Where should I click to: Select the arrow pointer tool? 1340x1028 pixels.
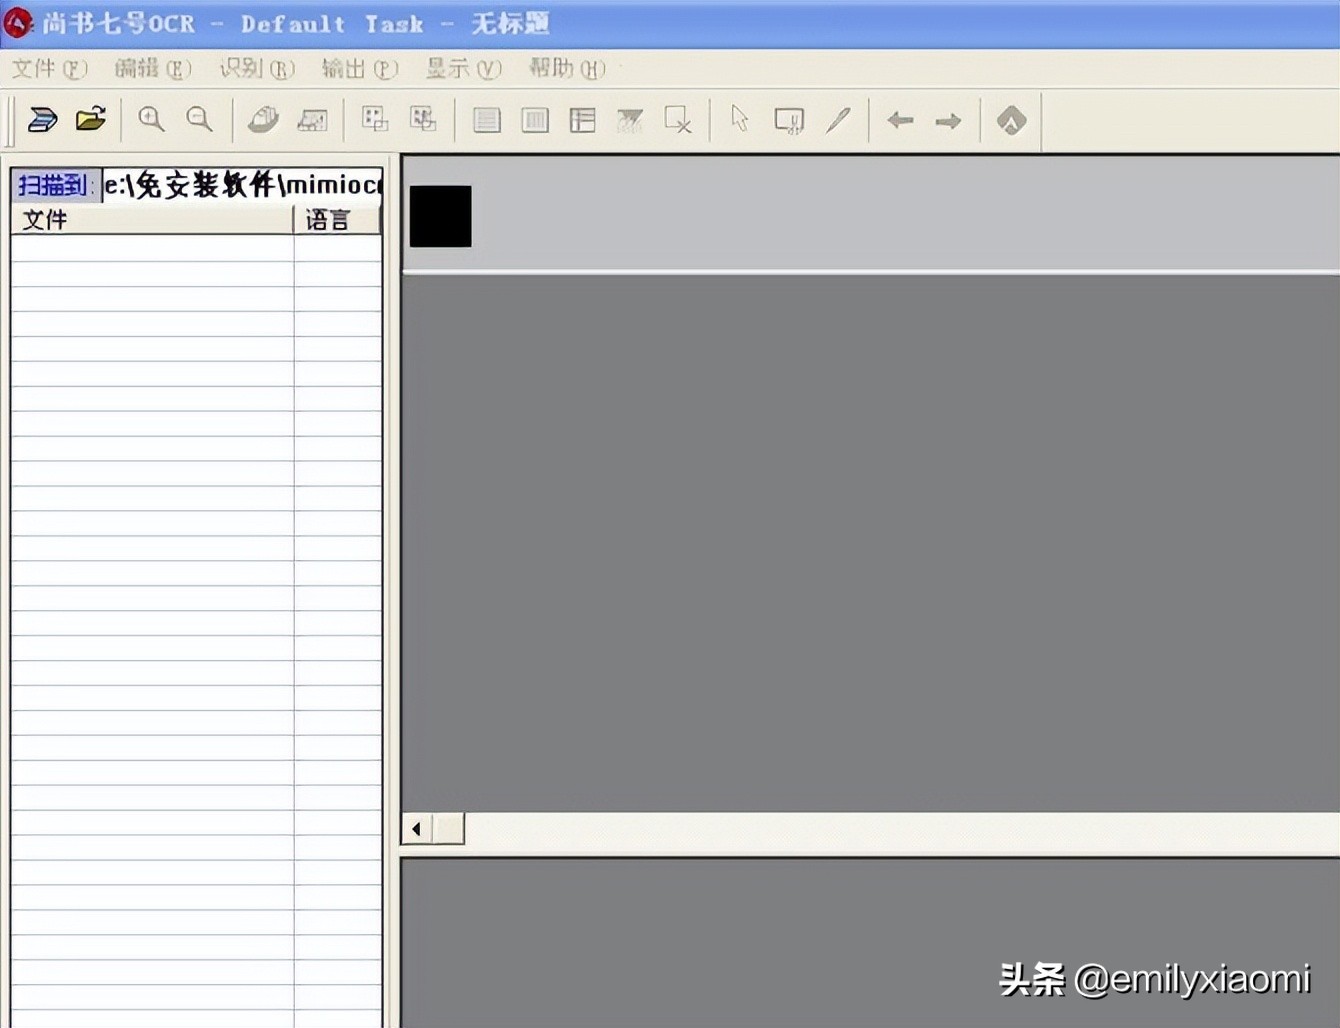(x=740, y=119)
